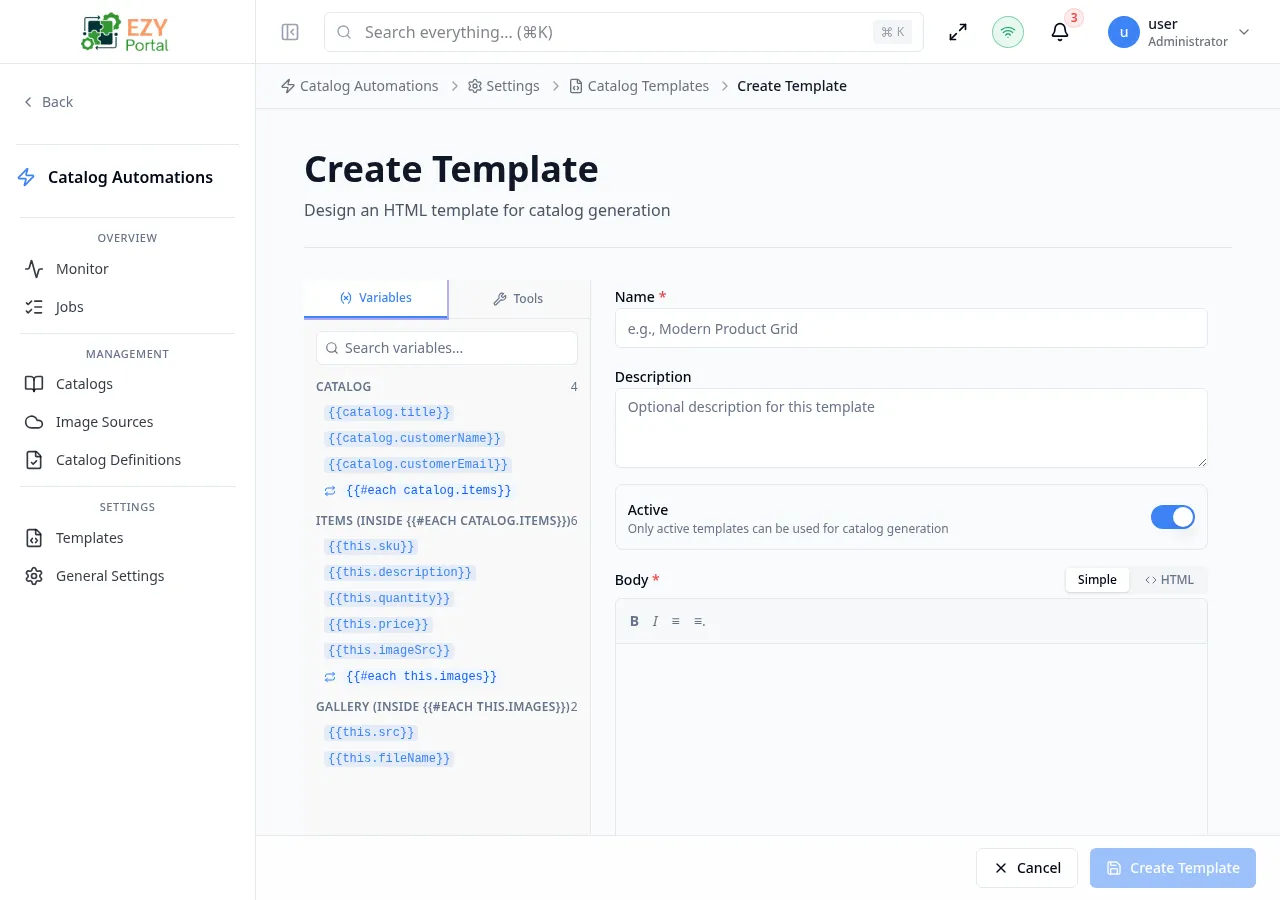Insert the {{catalog.title}} variable
1280x900 pixels.
pyautogui.click(x=389, y=412)
